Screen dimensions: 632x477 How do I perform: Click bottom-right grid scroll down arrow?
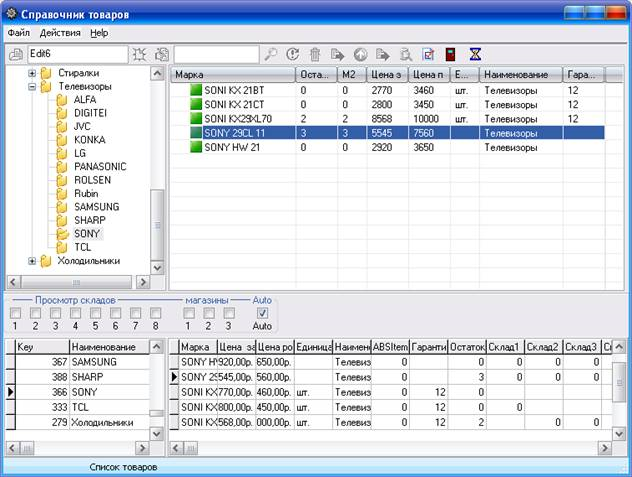click(619, 434)
